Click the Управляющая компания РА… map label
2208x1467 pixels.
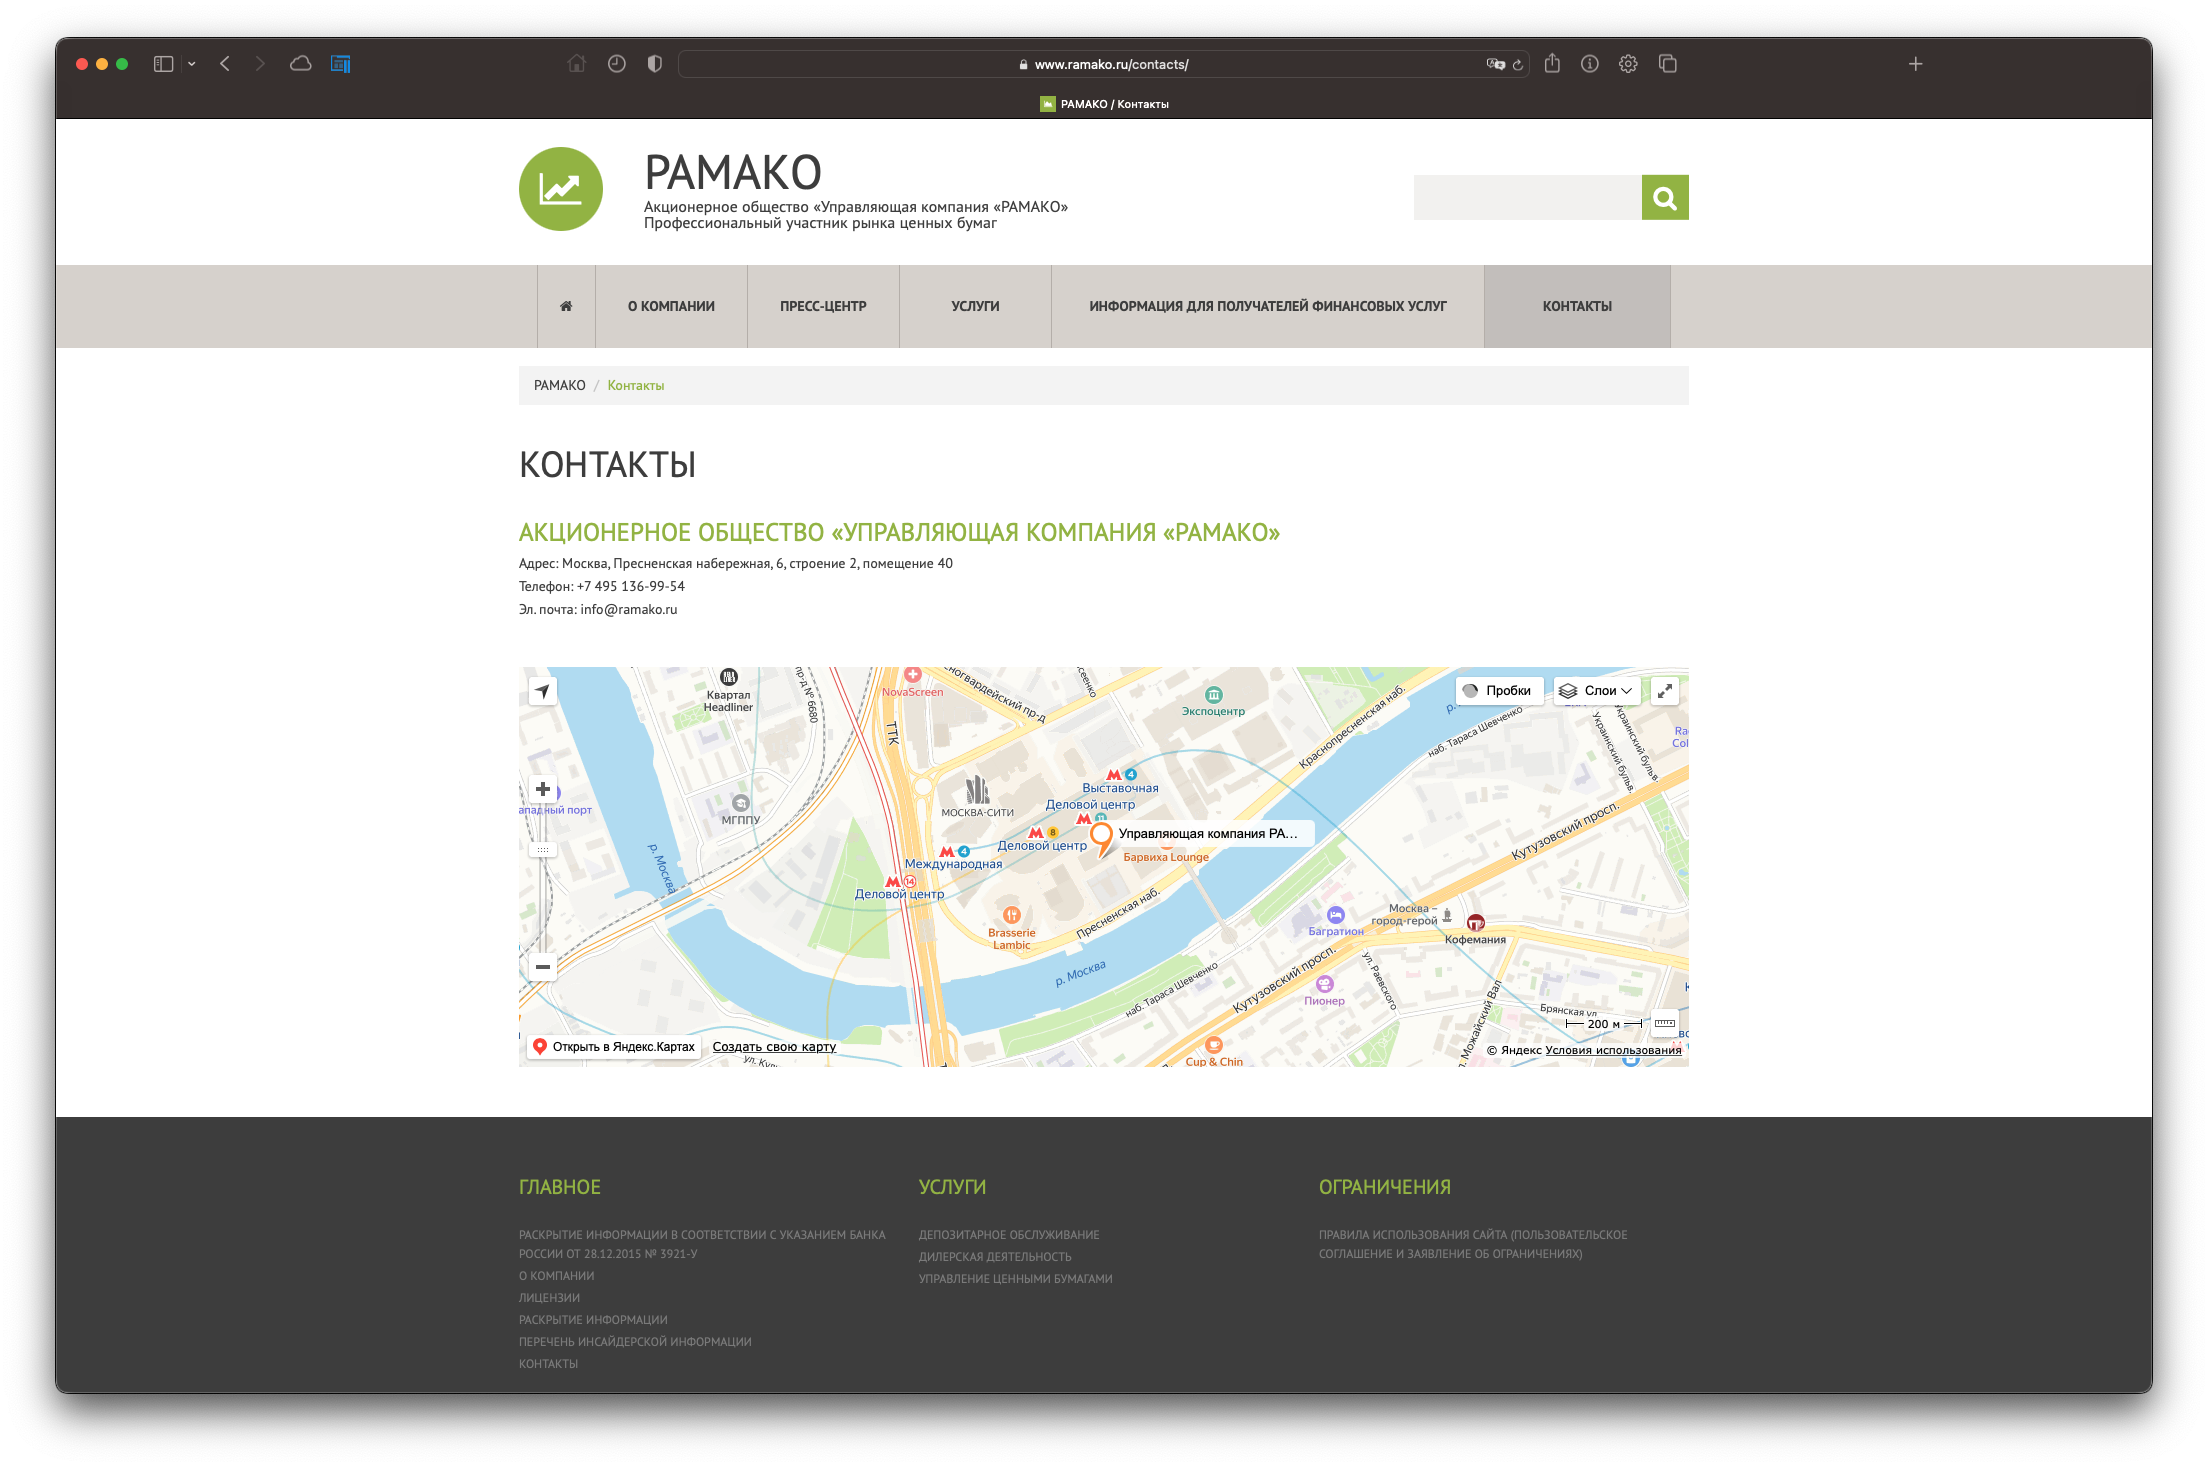point(1208,833)
